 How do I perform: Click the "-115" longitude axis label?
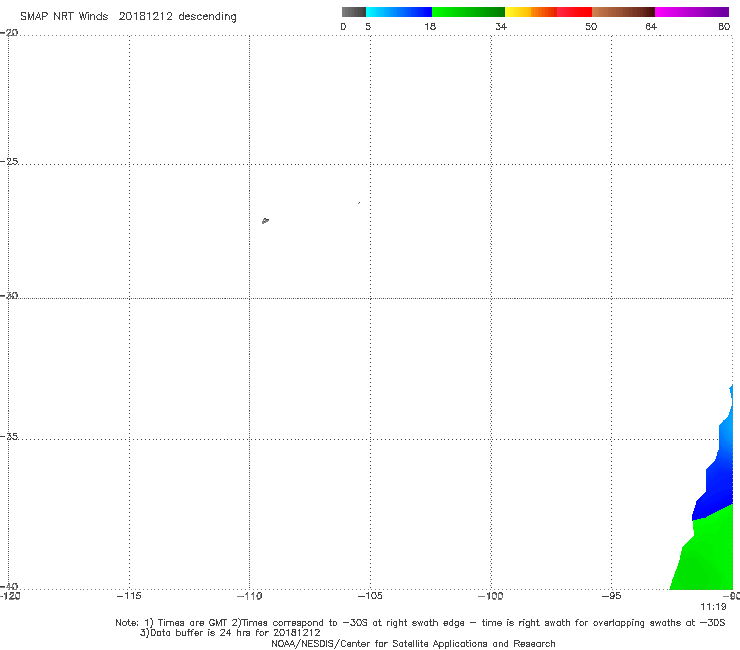[x=129, y=596]
